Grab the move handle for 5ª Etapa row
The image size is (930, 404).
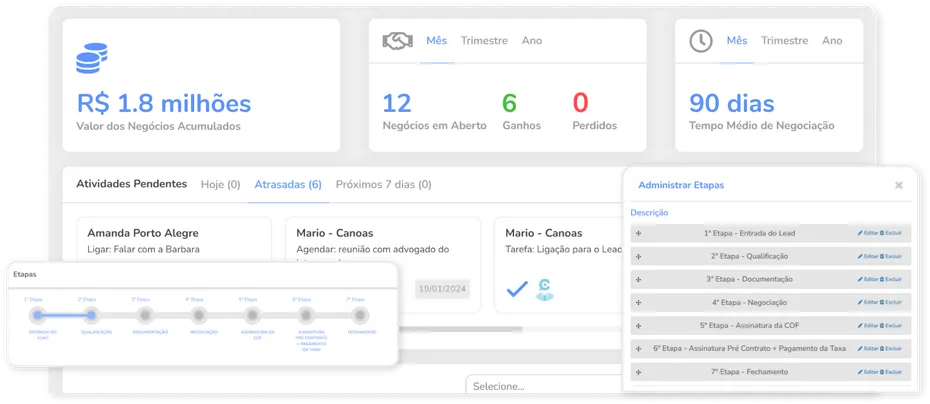coord(638,326)
